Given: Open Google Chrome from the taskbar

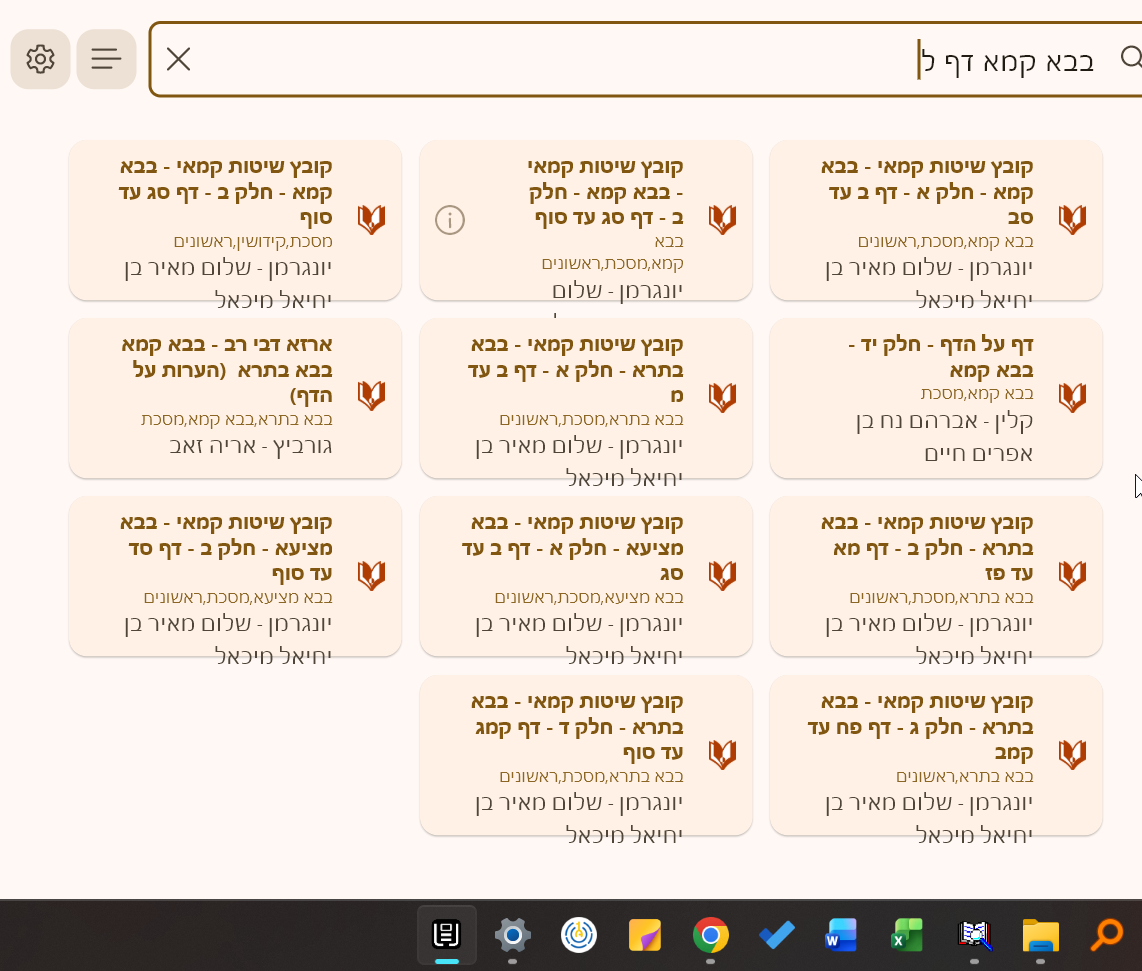Looking at the screenshot, I should [x=710, y=936].
